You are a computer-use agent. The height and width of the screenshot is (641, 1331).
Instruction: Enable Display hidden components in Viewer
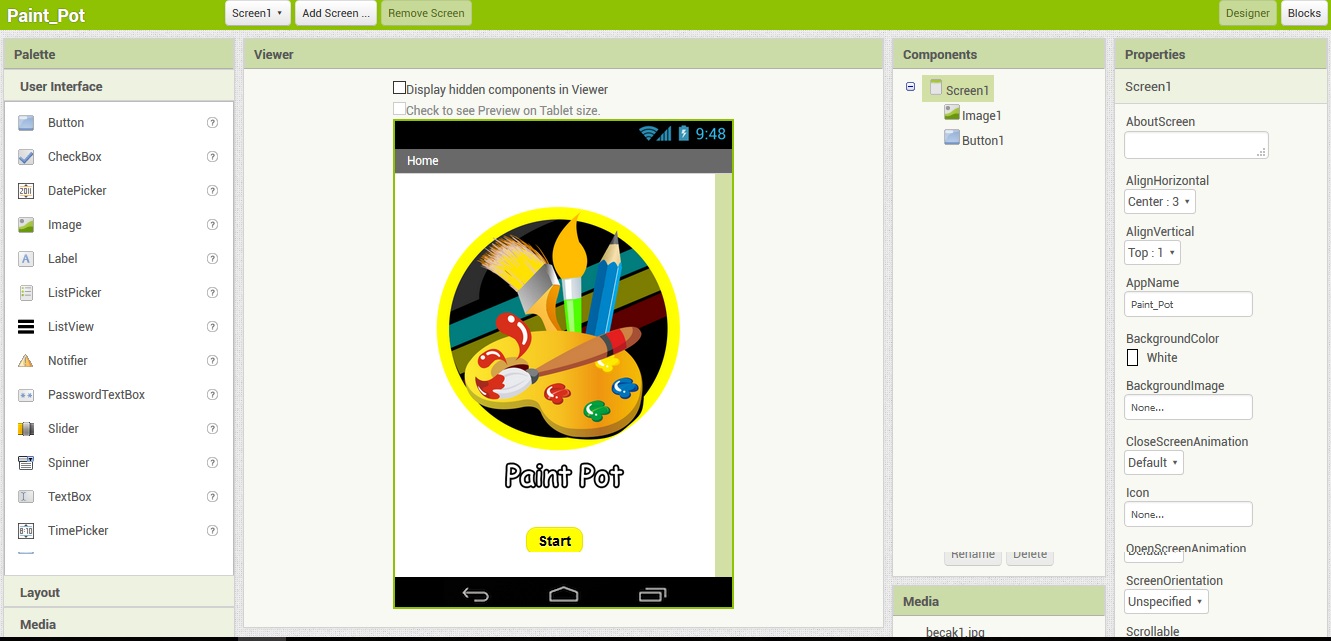[399, 87]
